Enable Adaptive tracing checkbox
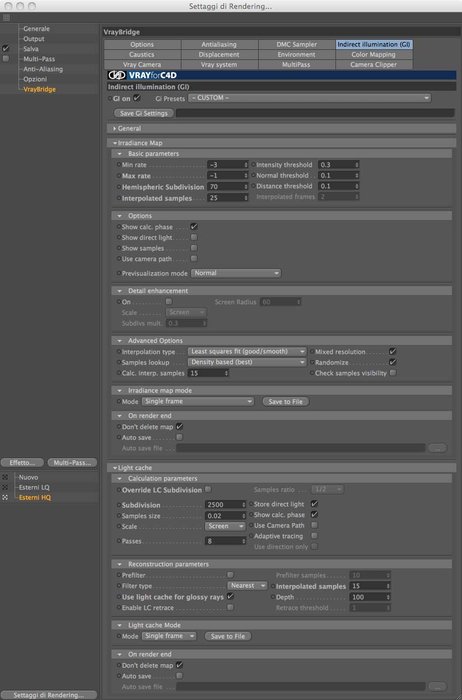The image size is (462, 700). pyautogui.click(x=314, y=536)
